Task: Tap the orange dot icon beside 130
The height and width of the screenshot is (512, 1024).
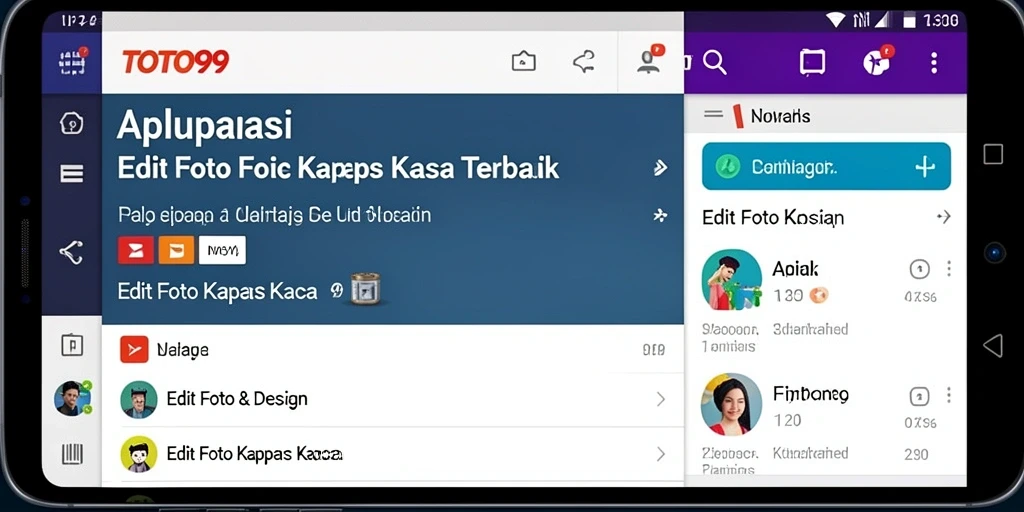Action: click(819, 295)
